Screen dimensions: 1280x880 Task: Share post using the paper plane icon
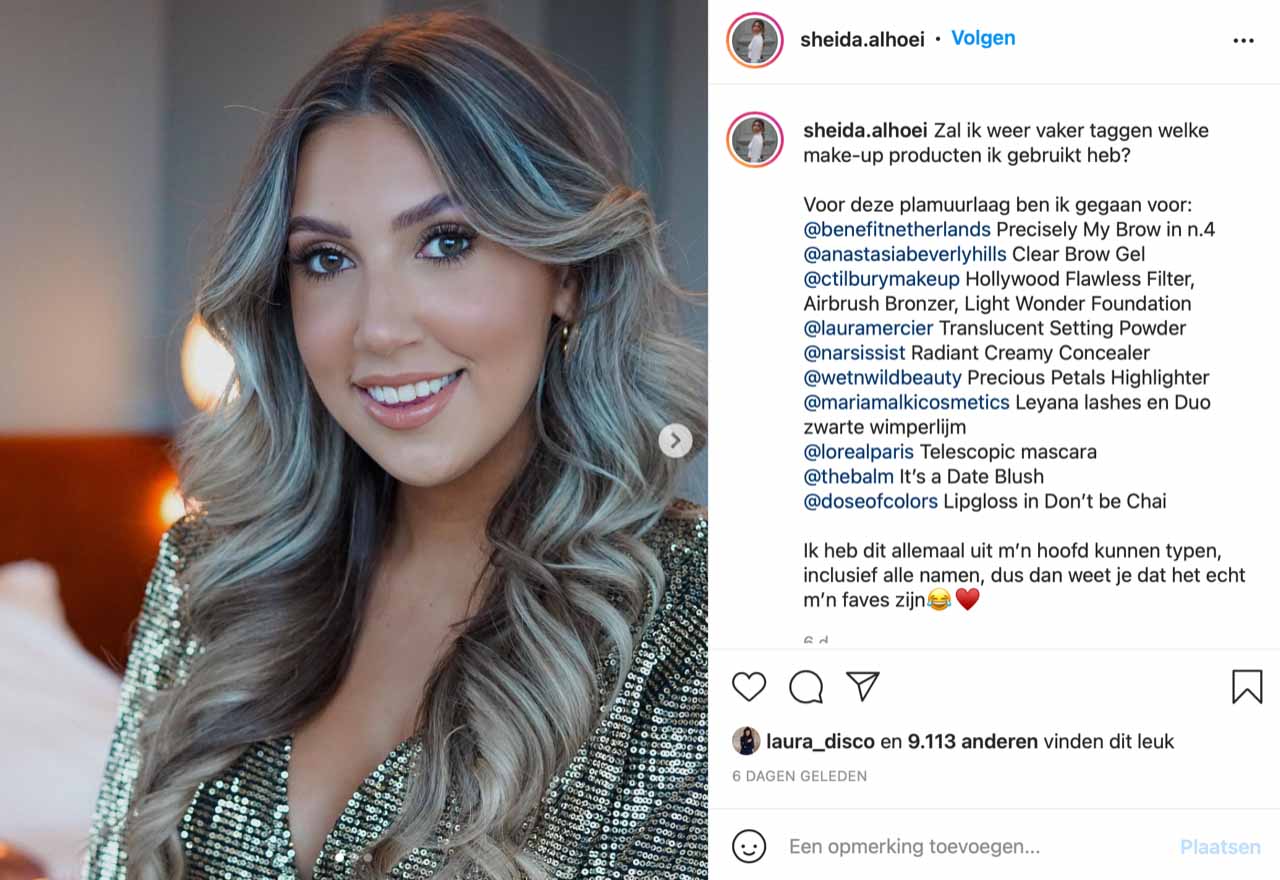[x=862, y=686]
